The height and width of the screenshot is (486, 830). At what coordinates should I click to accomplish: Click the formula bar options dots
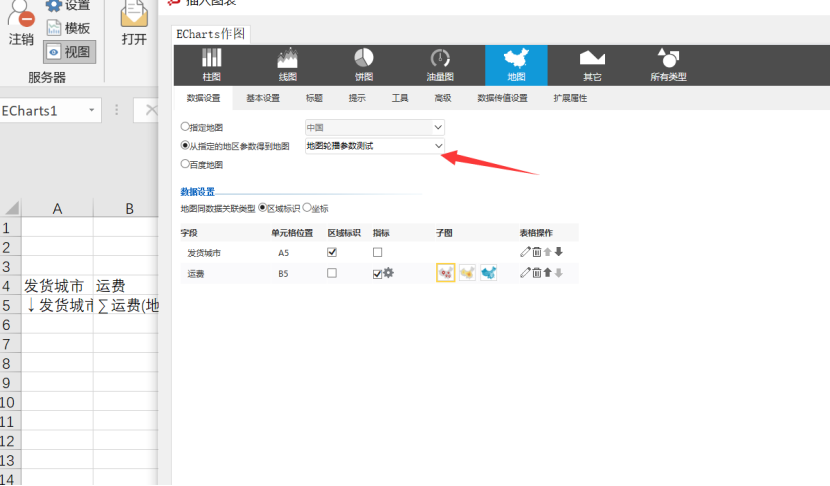click(116, 110)
